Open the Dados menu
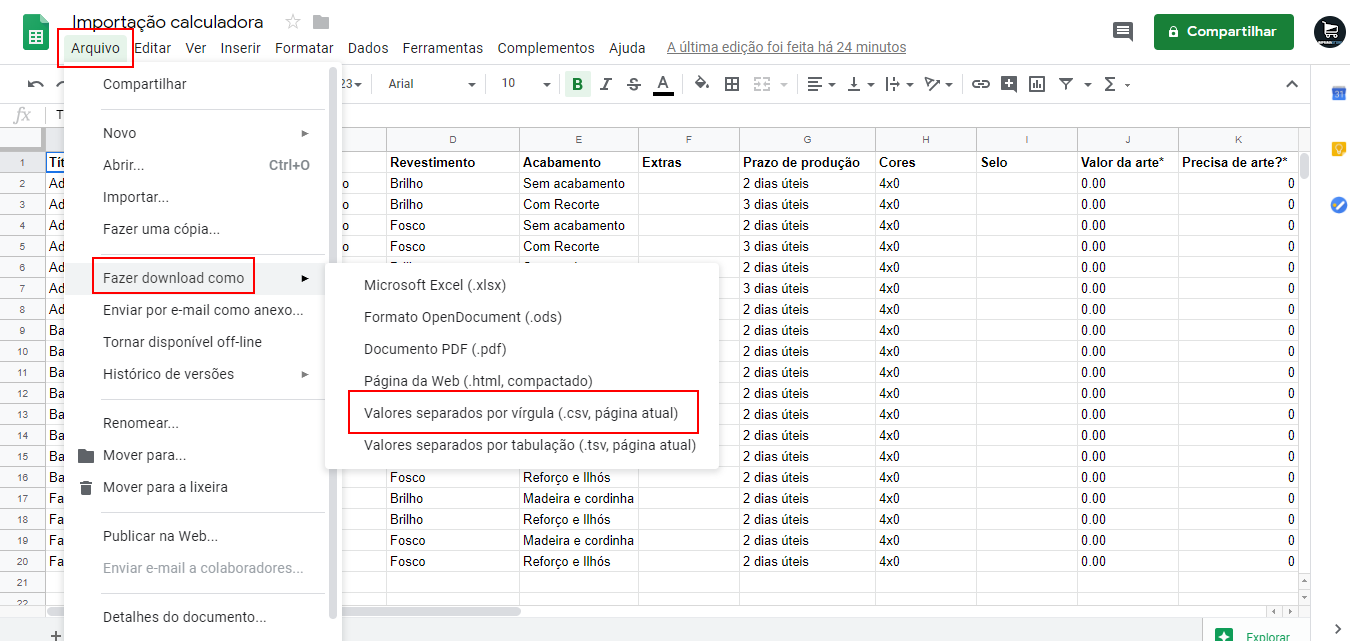1350x641 pixels. 368,48
